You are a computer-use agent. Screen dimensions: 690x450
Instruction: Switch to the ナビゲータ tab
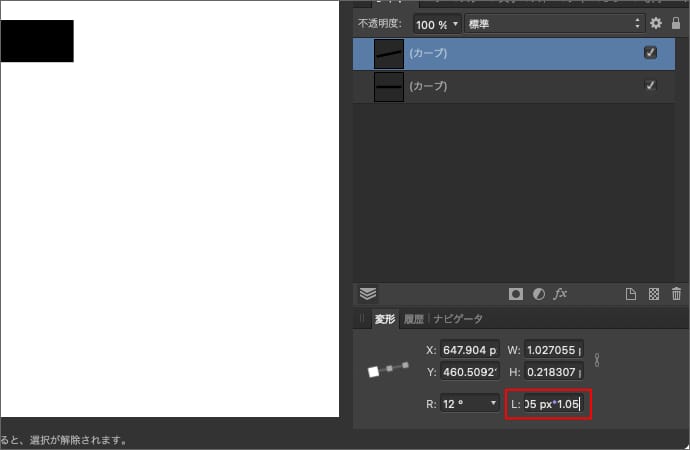[458, 319]
